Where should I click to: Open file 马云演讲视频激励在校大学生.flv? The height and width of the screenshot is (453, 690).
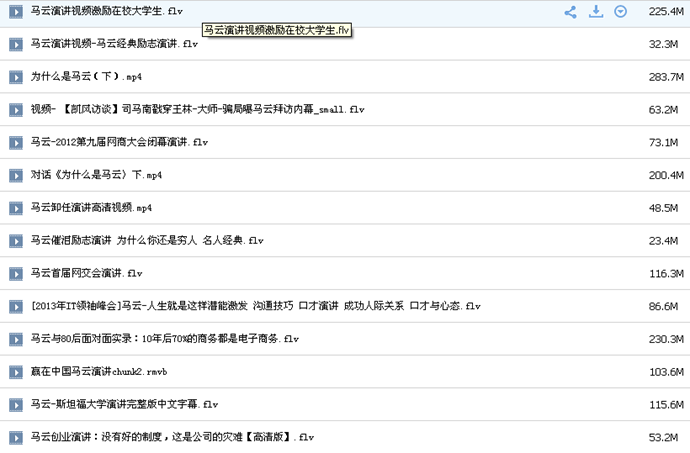[x=106, y=11]
